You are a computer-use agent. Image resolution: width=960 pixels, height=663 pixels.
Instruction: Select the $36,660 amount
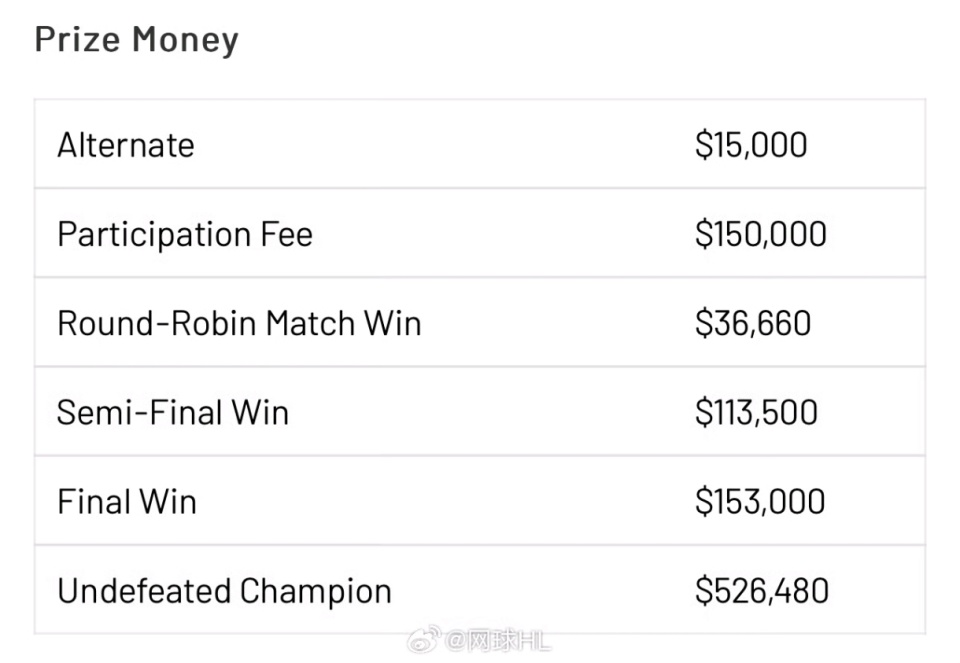coord(753,323)
